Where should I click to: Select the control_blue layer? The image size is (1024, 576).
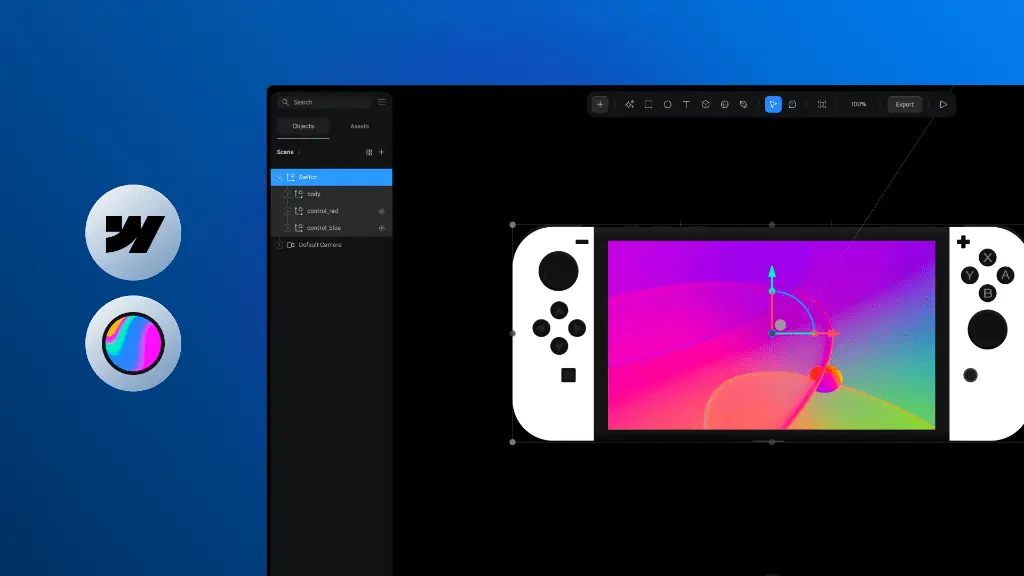pyautogui.click(x=332, y=228)
